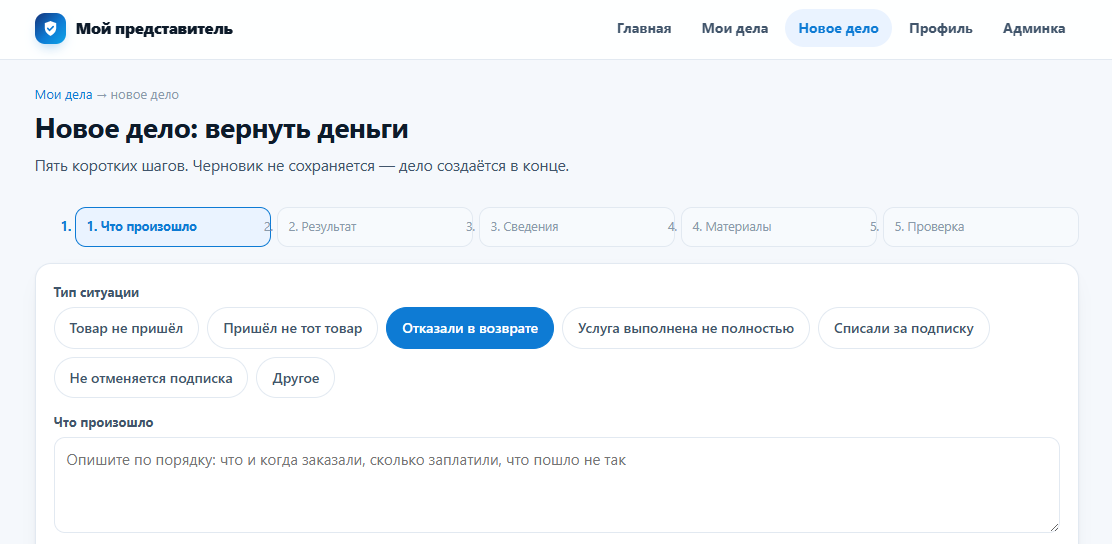
Task: Open the Профиль nav item
Action: click(941, 28)
